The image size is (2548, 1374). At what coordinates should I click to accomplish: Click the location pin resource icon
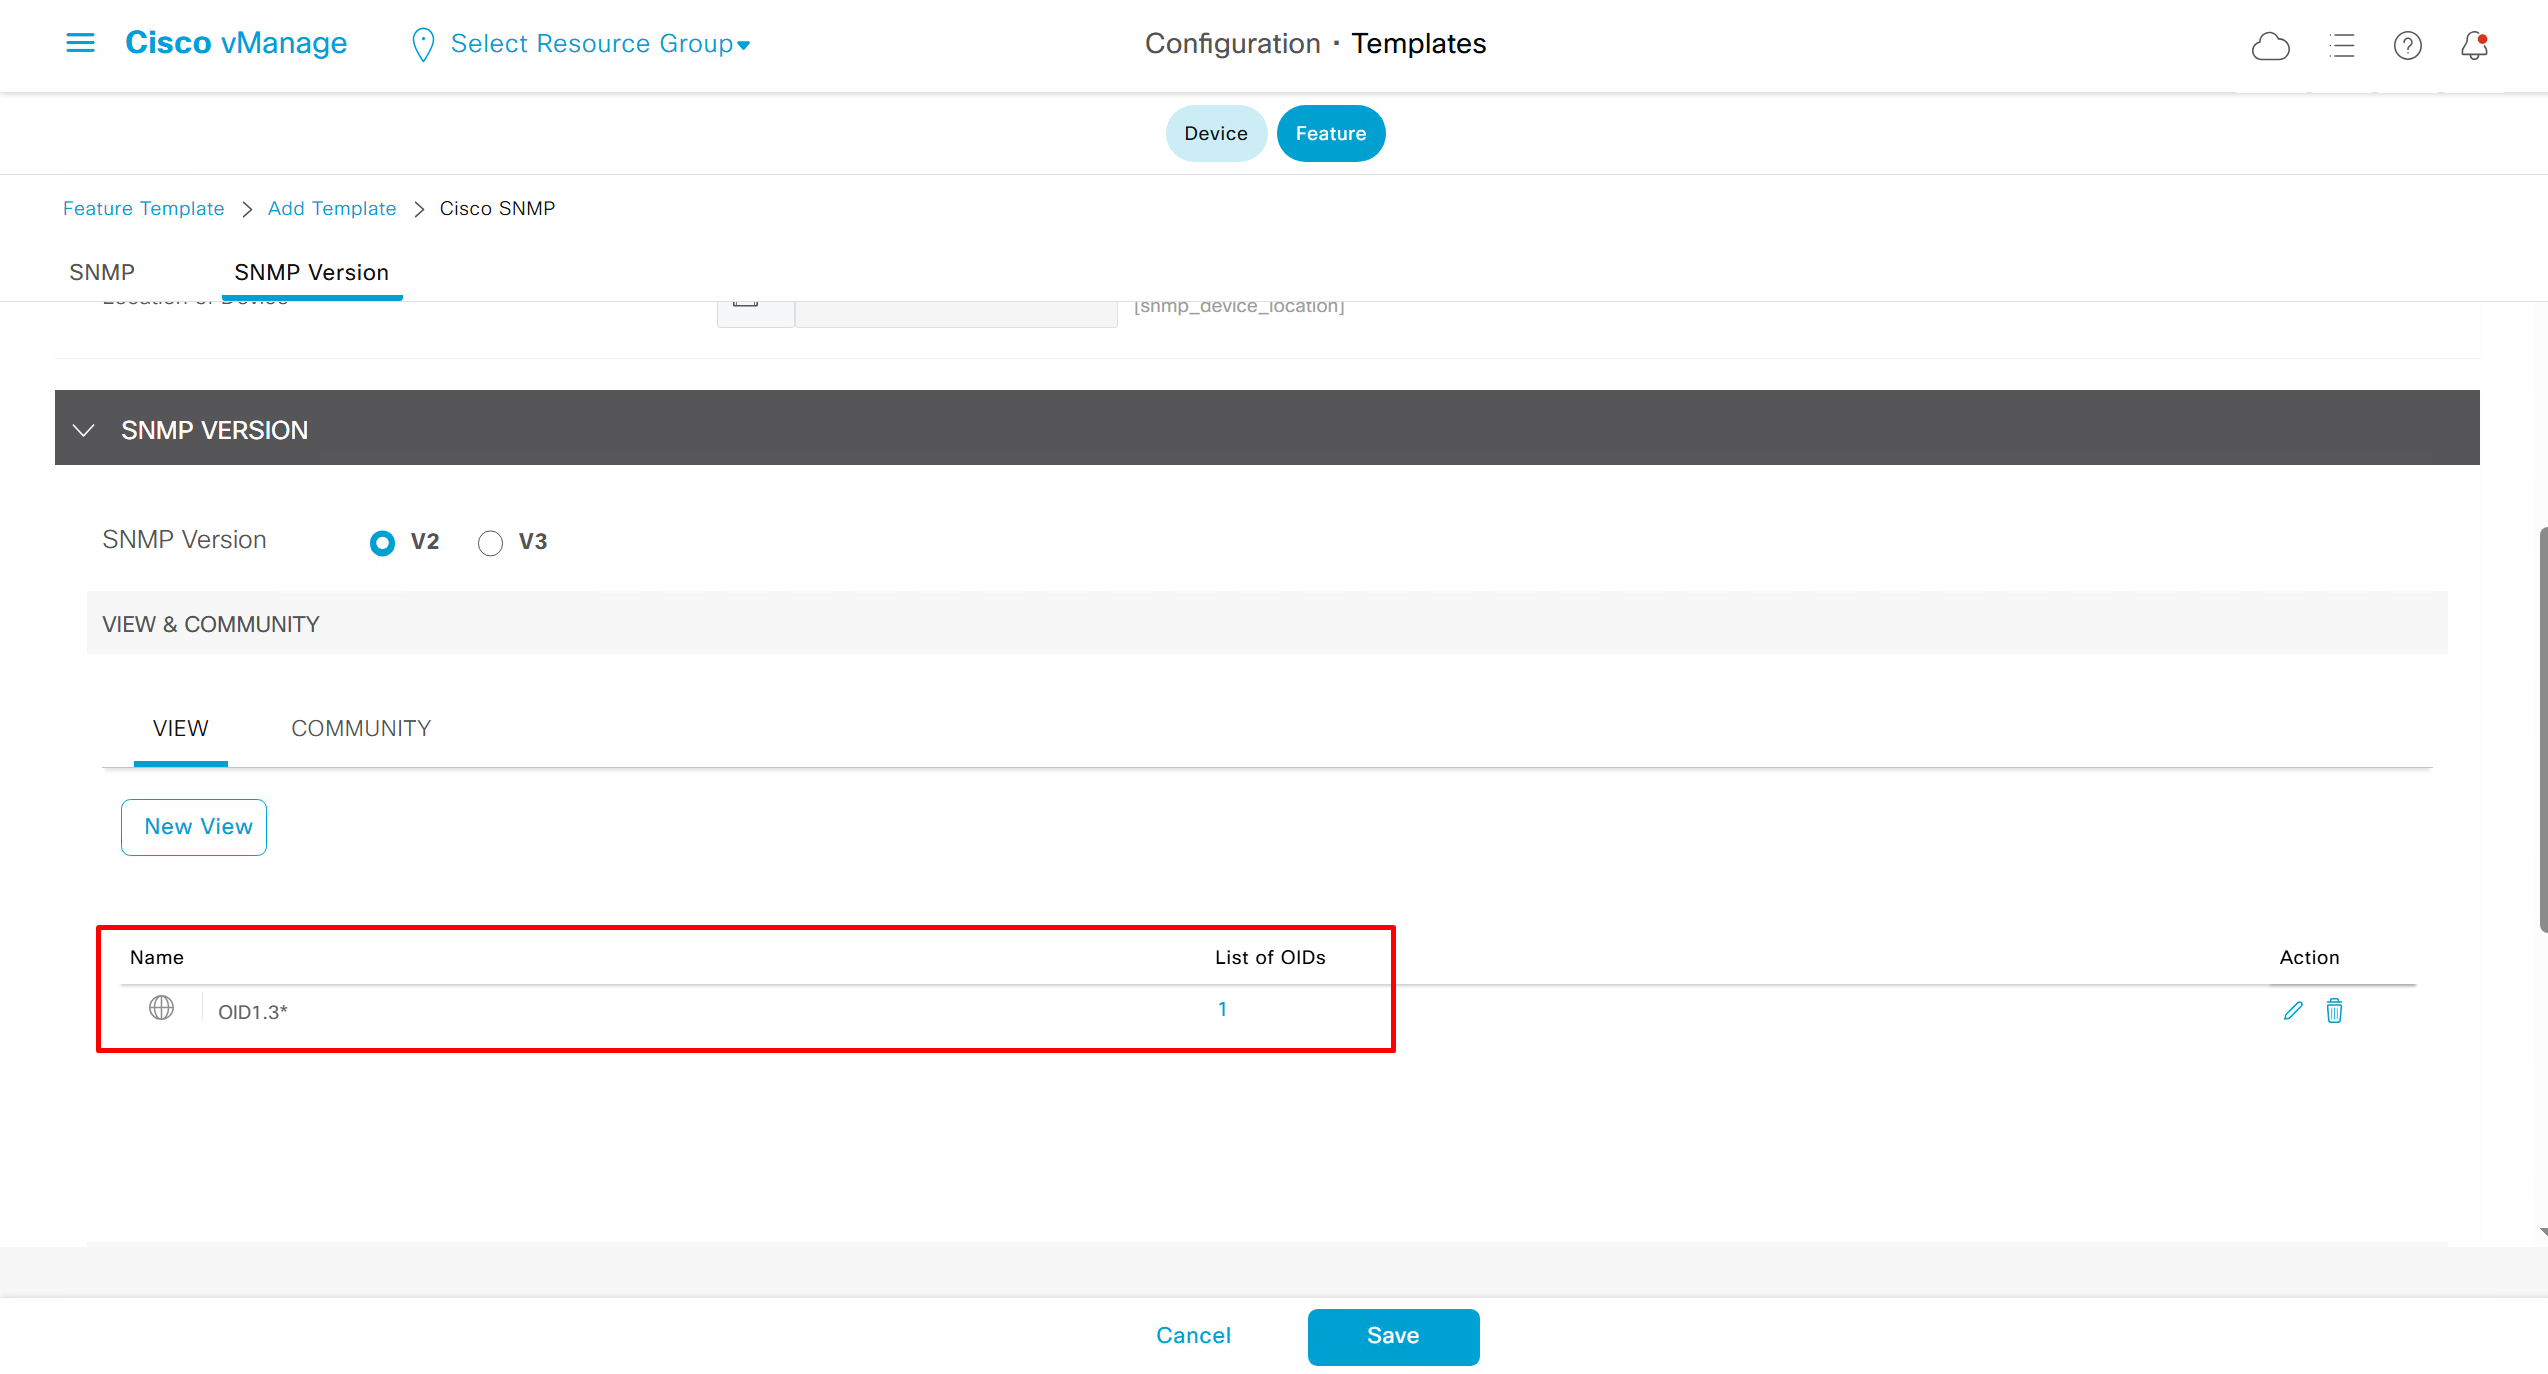click(x=423, y=45)
